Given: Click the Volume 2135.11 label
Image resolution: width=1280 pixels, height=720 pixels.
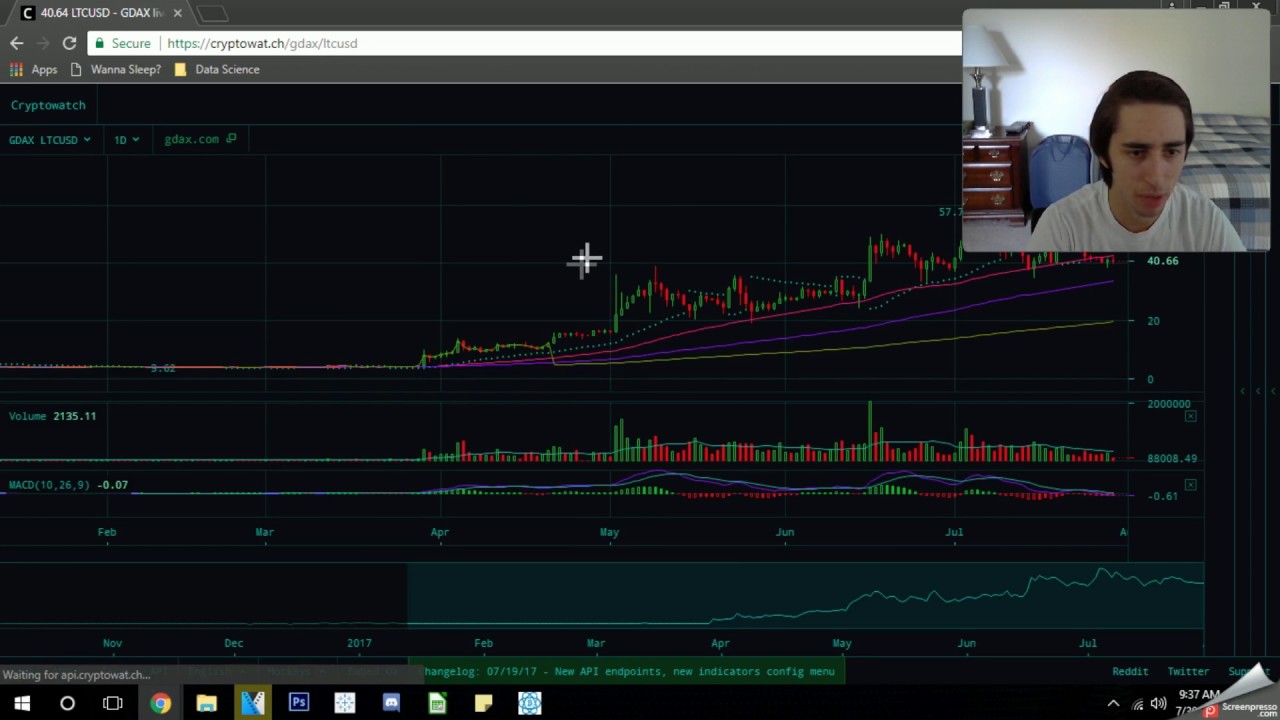Looking at the screenshot, I should (52, 416).
